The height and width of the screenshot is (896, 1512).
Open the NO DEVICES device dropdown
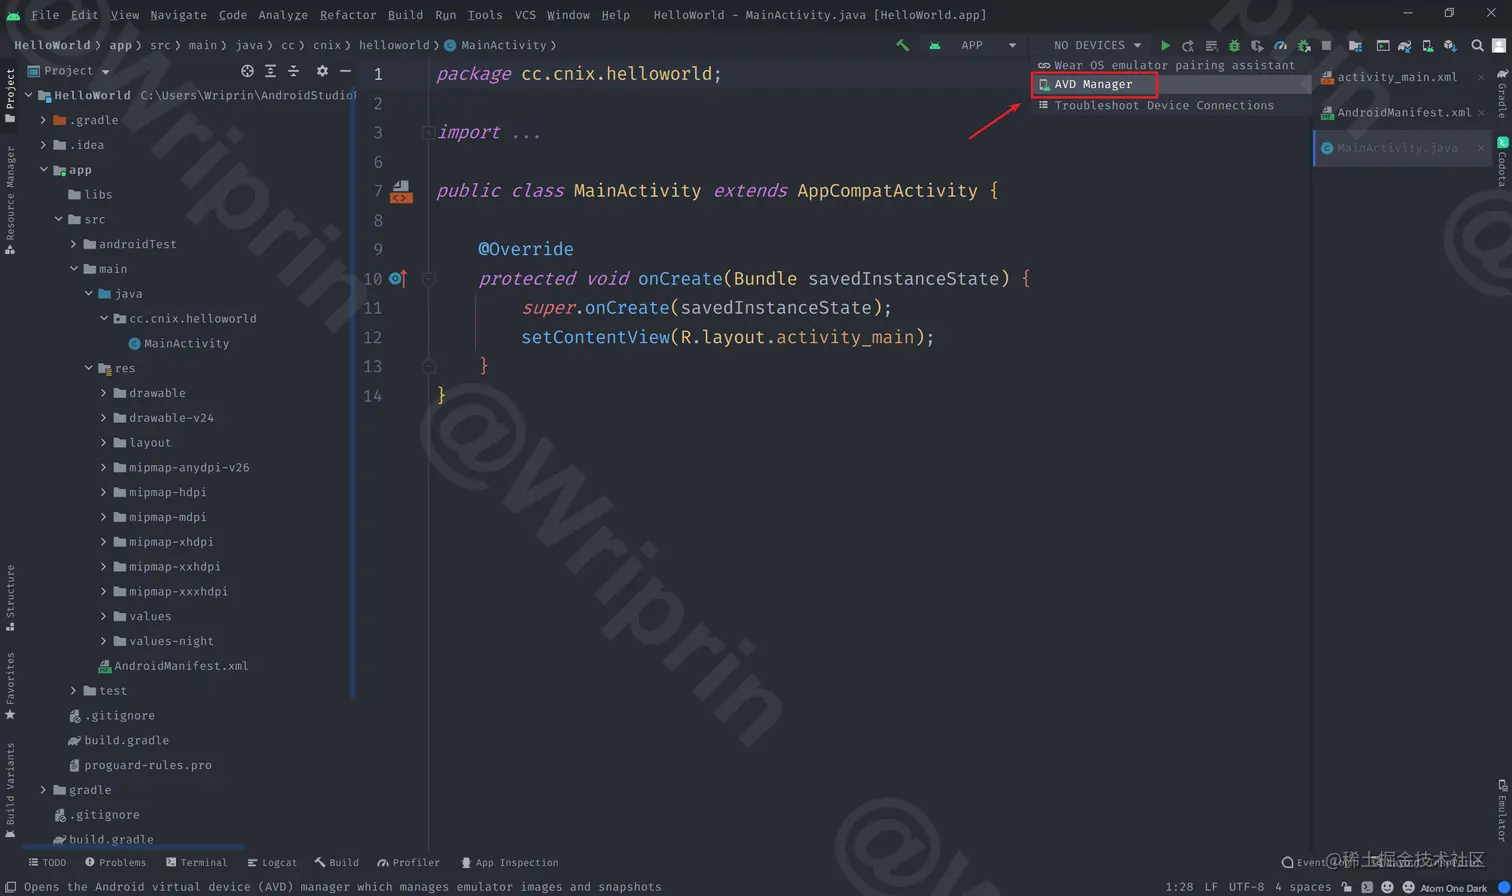[1094, 45]
